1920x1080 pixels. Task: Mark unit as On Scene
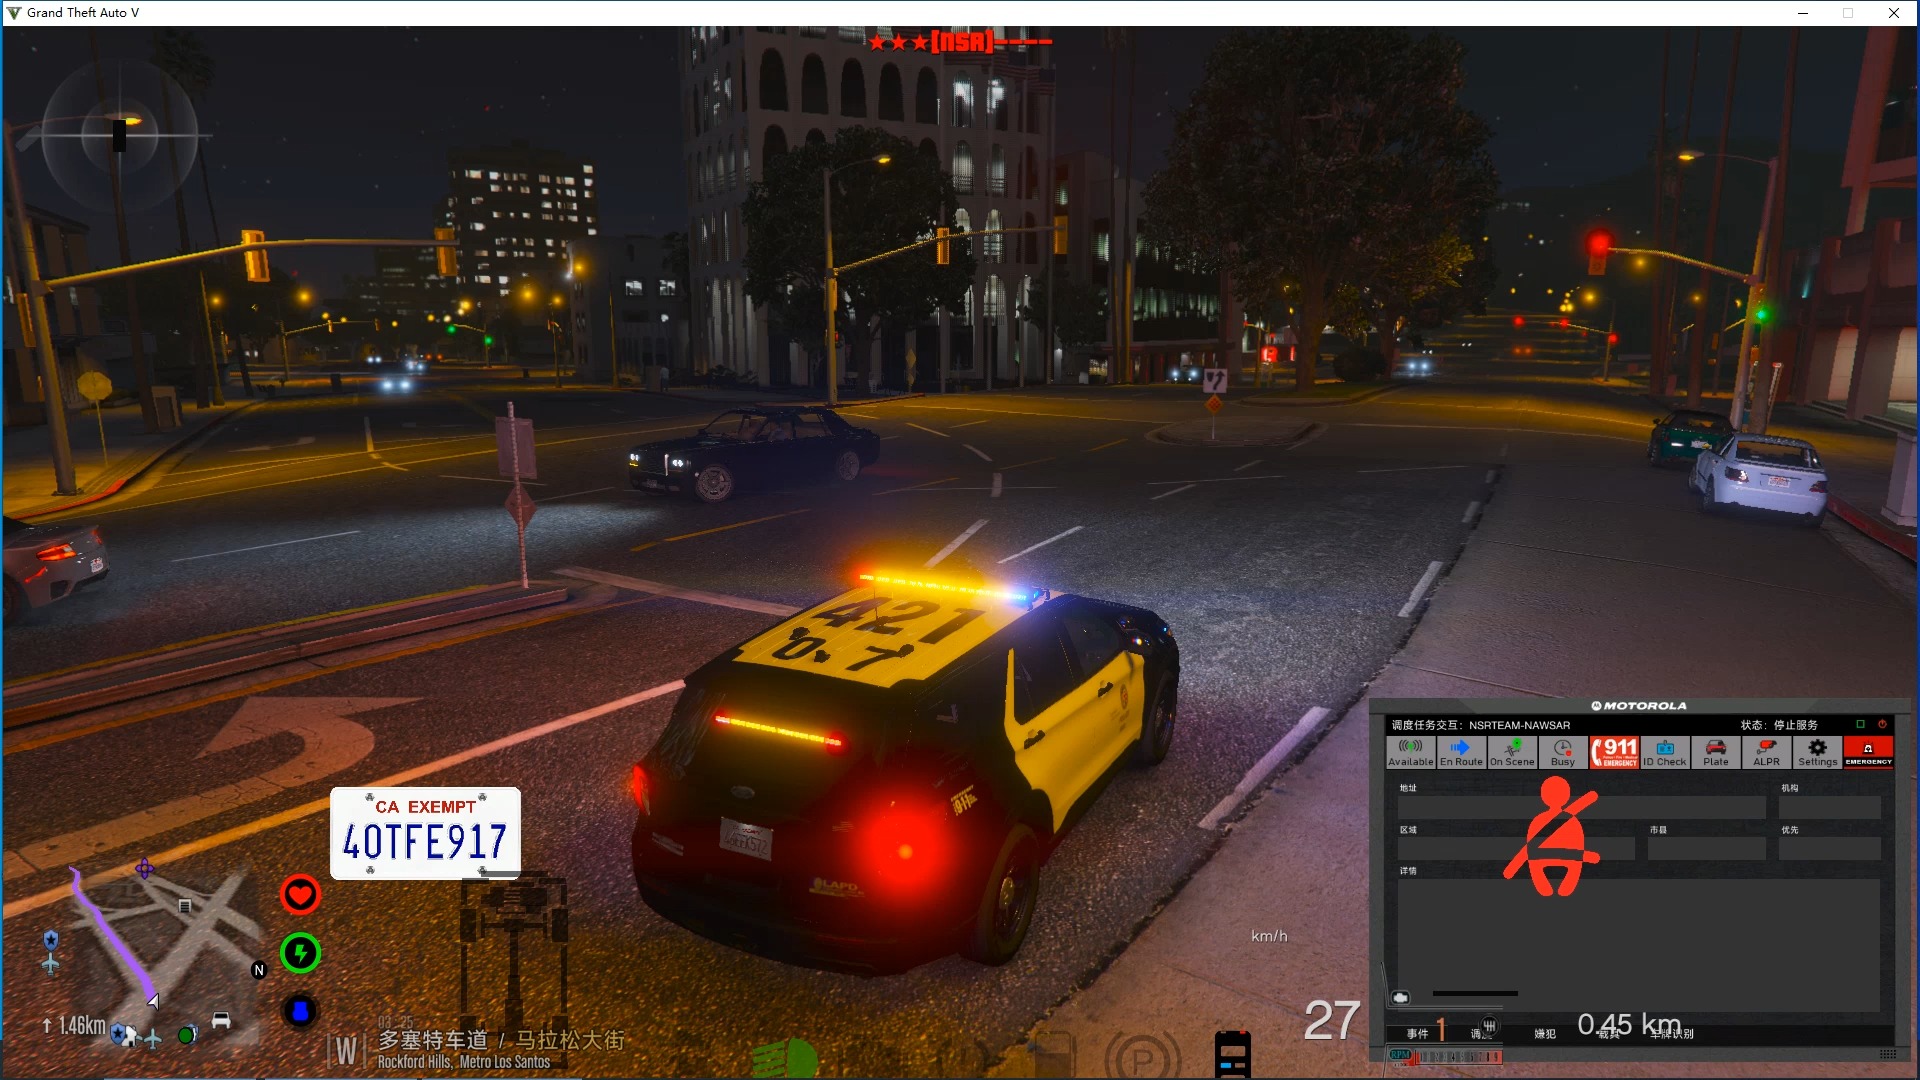1512,753
